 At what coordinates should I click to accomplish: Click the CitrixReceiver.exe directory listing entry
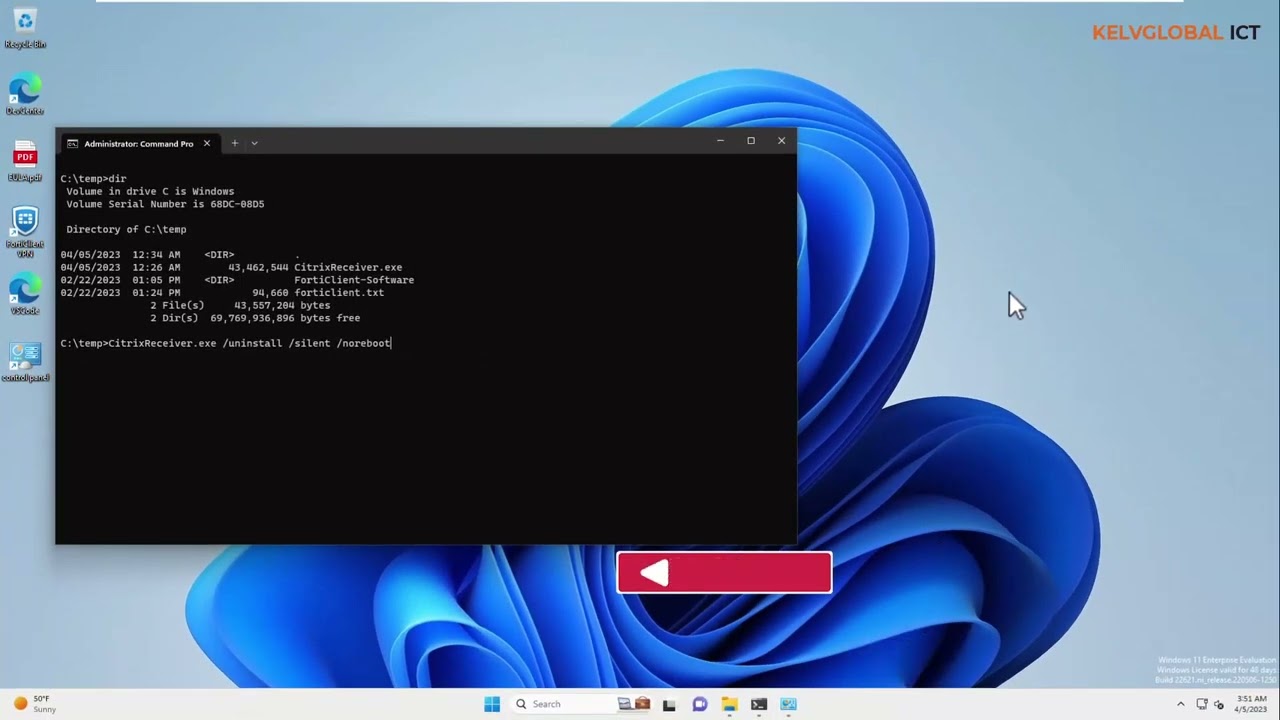(x=231, y=267)
